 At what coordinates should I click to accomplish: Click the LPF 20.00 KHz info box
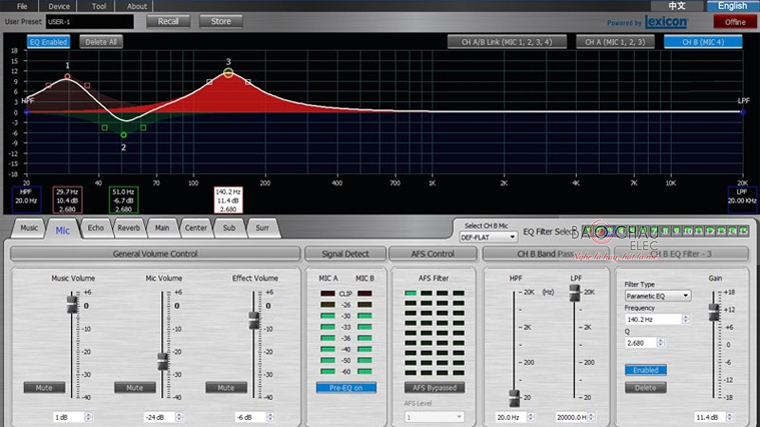coord(742,200)
